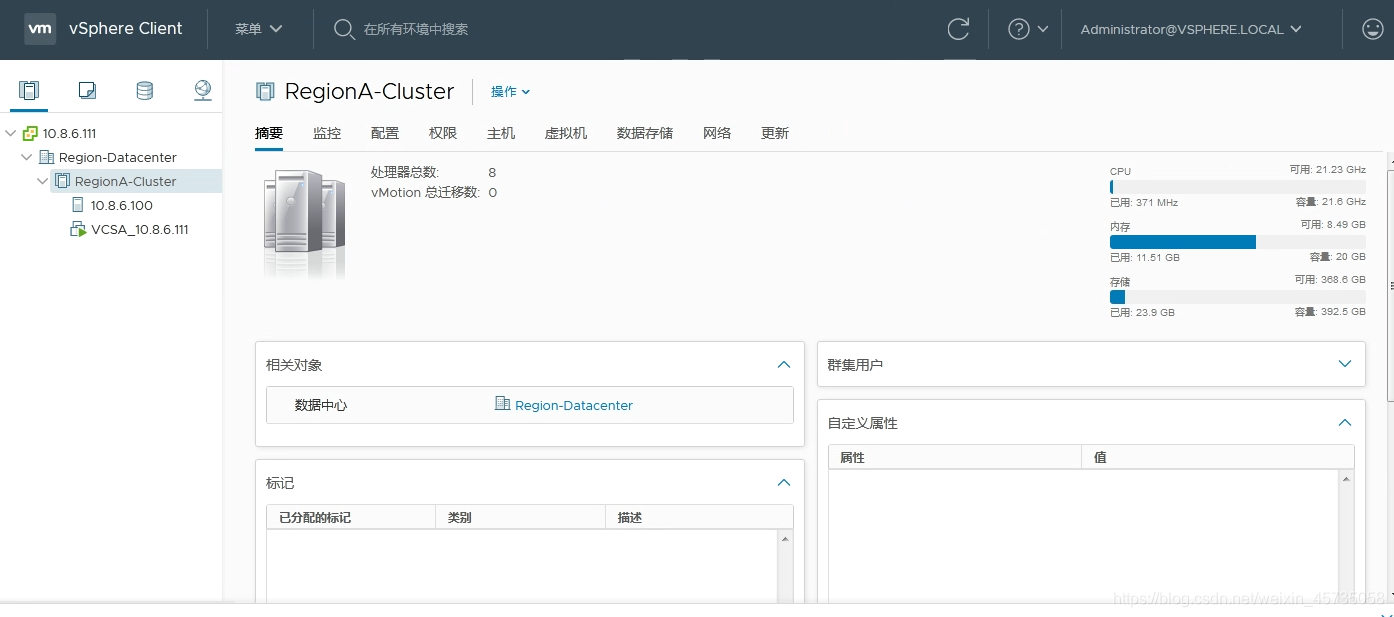Select the 网络 tab

(x=717, y=133)
